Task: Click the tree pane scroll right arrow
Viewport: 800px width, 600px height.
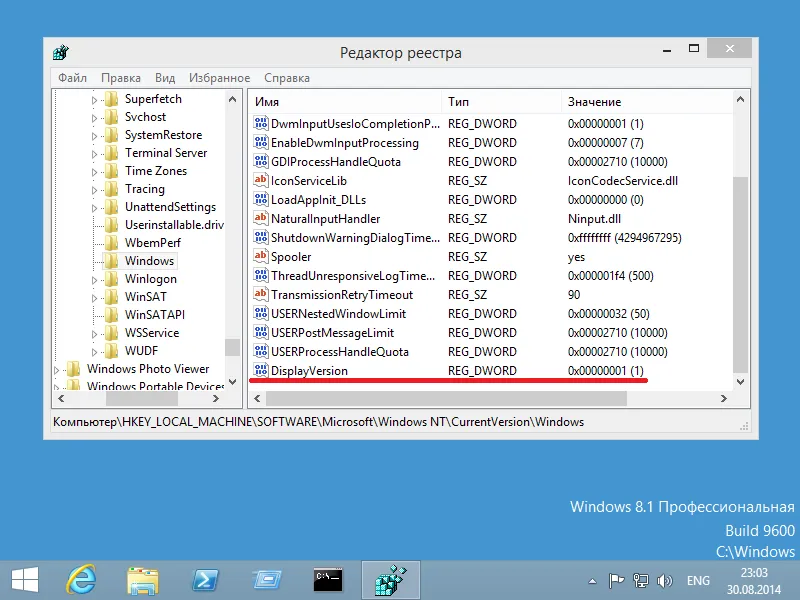Action: pos(216,398)
